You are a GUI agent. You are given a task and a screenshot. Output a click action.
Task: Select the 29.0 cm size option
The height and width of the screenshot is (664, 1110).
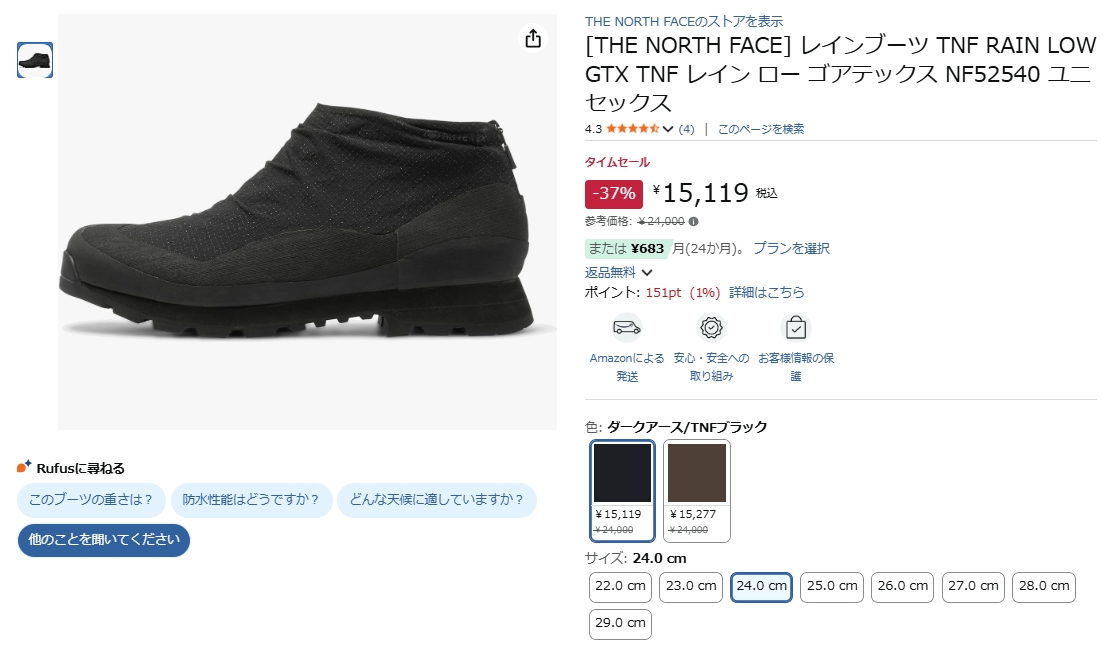[620, 624]
